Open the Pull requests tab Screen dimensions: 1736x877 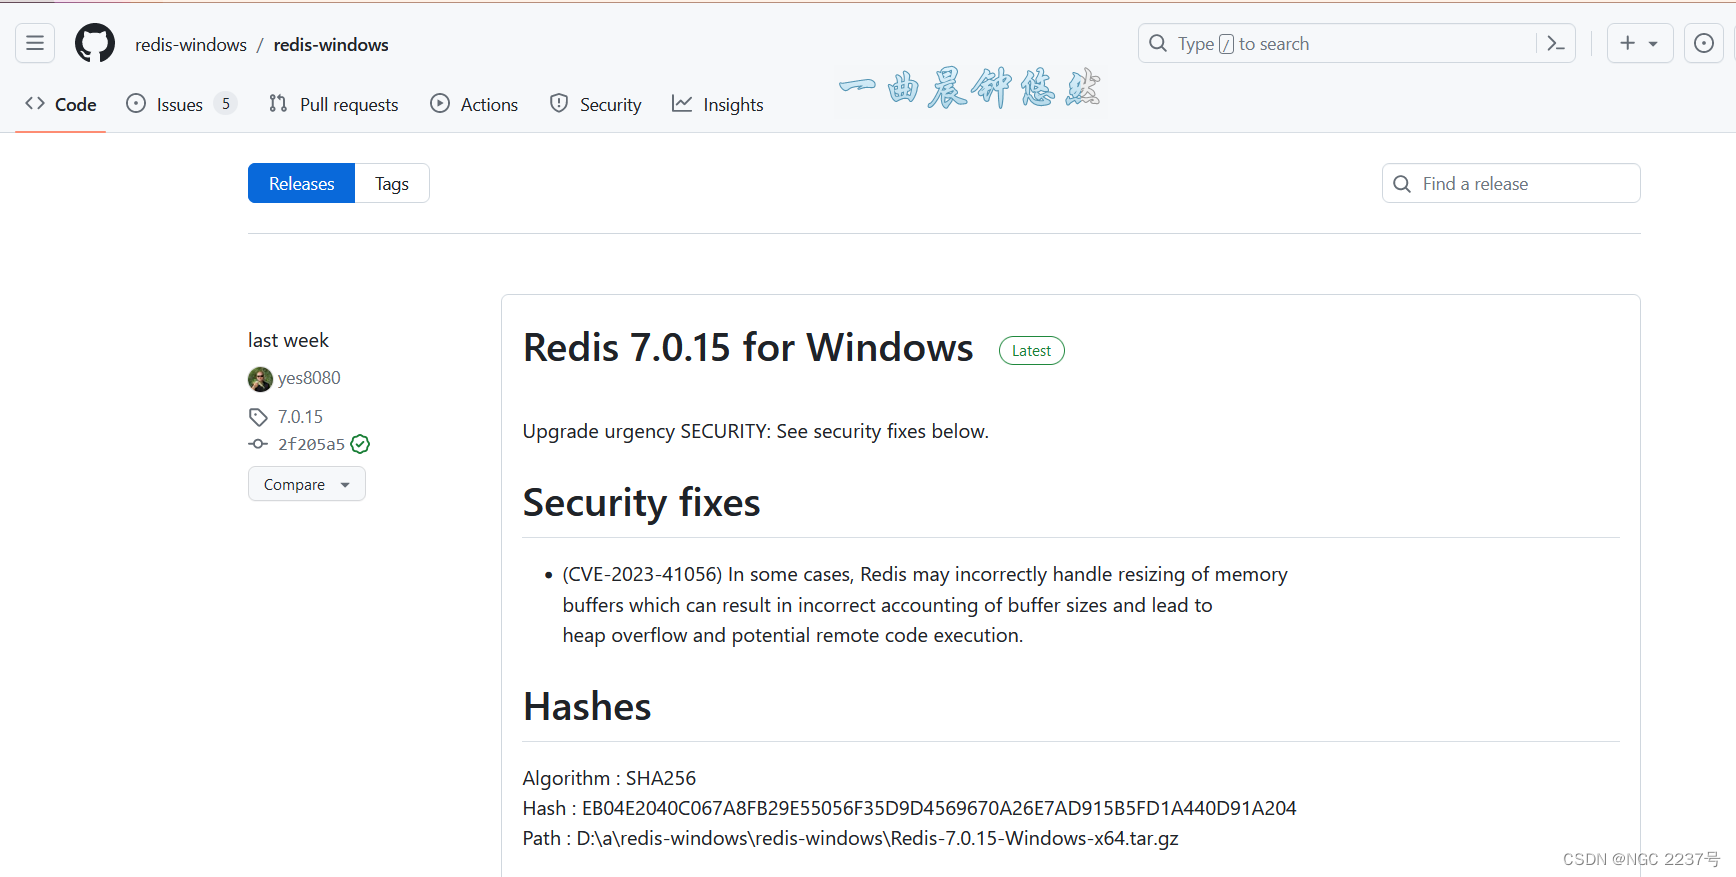click(x=334, y=104)
